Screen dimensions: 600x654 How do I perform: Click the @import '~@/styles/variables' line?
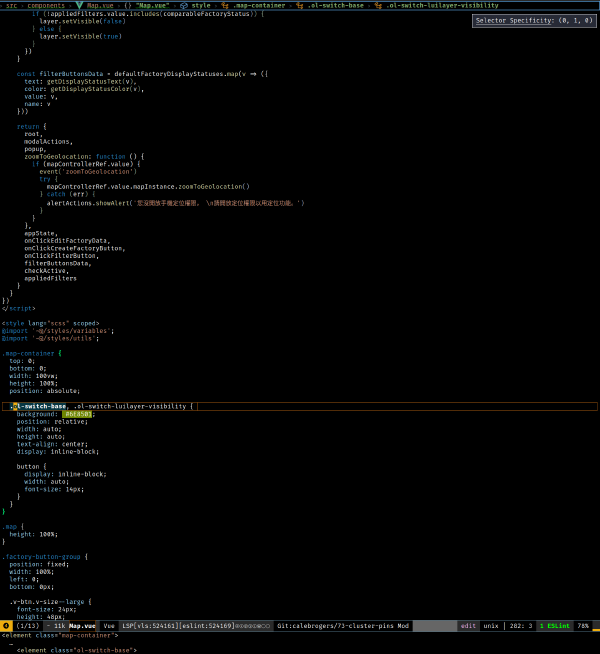point(58,331)
